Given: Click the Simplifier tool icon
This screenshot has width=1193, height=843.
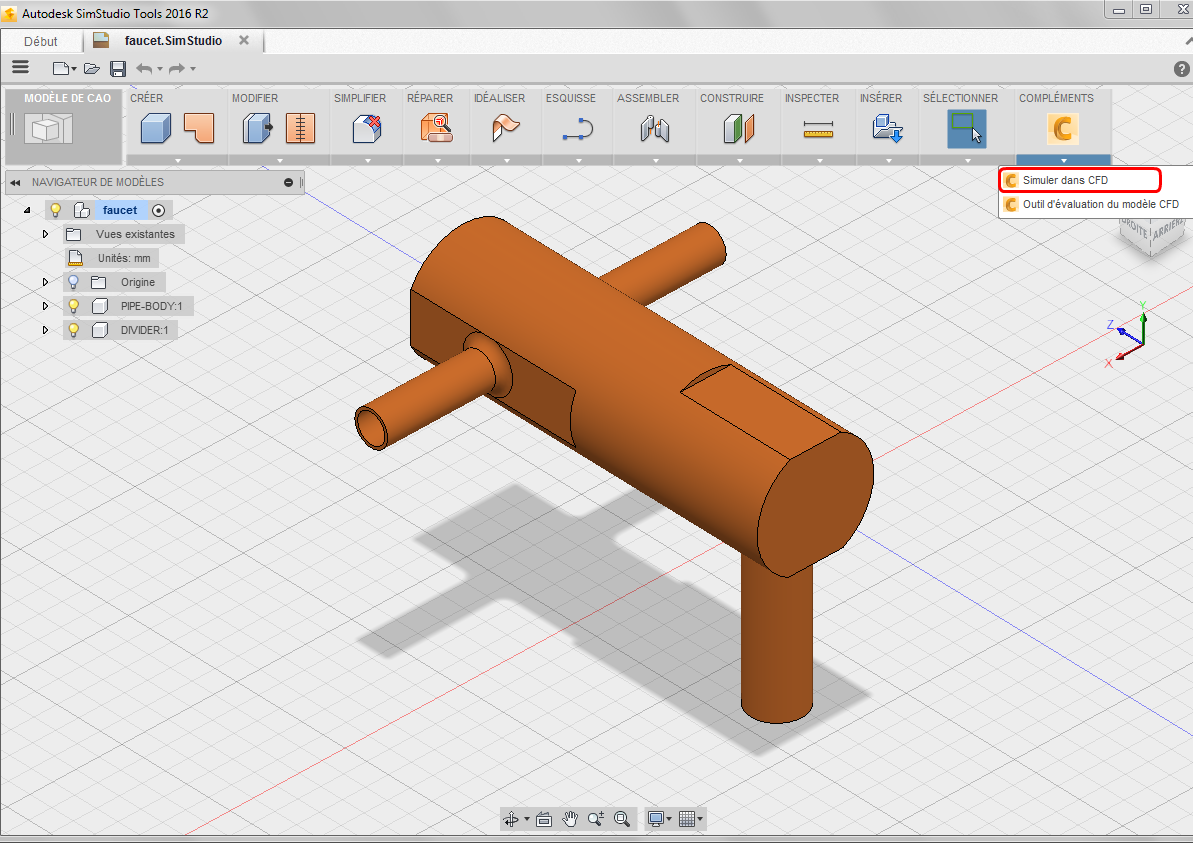Looking at the screenshot, I should pos(367,129).
